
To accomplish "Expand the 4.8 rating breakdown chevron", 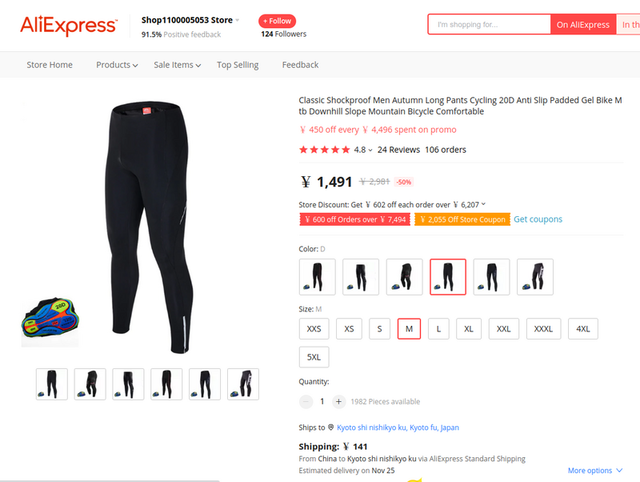I will 370,150.
